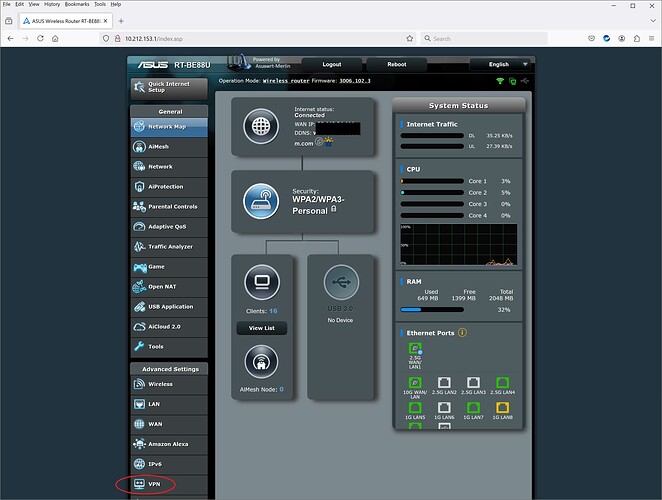Open Game settings in sidebar

click(x=169, y=266)
